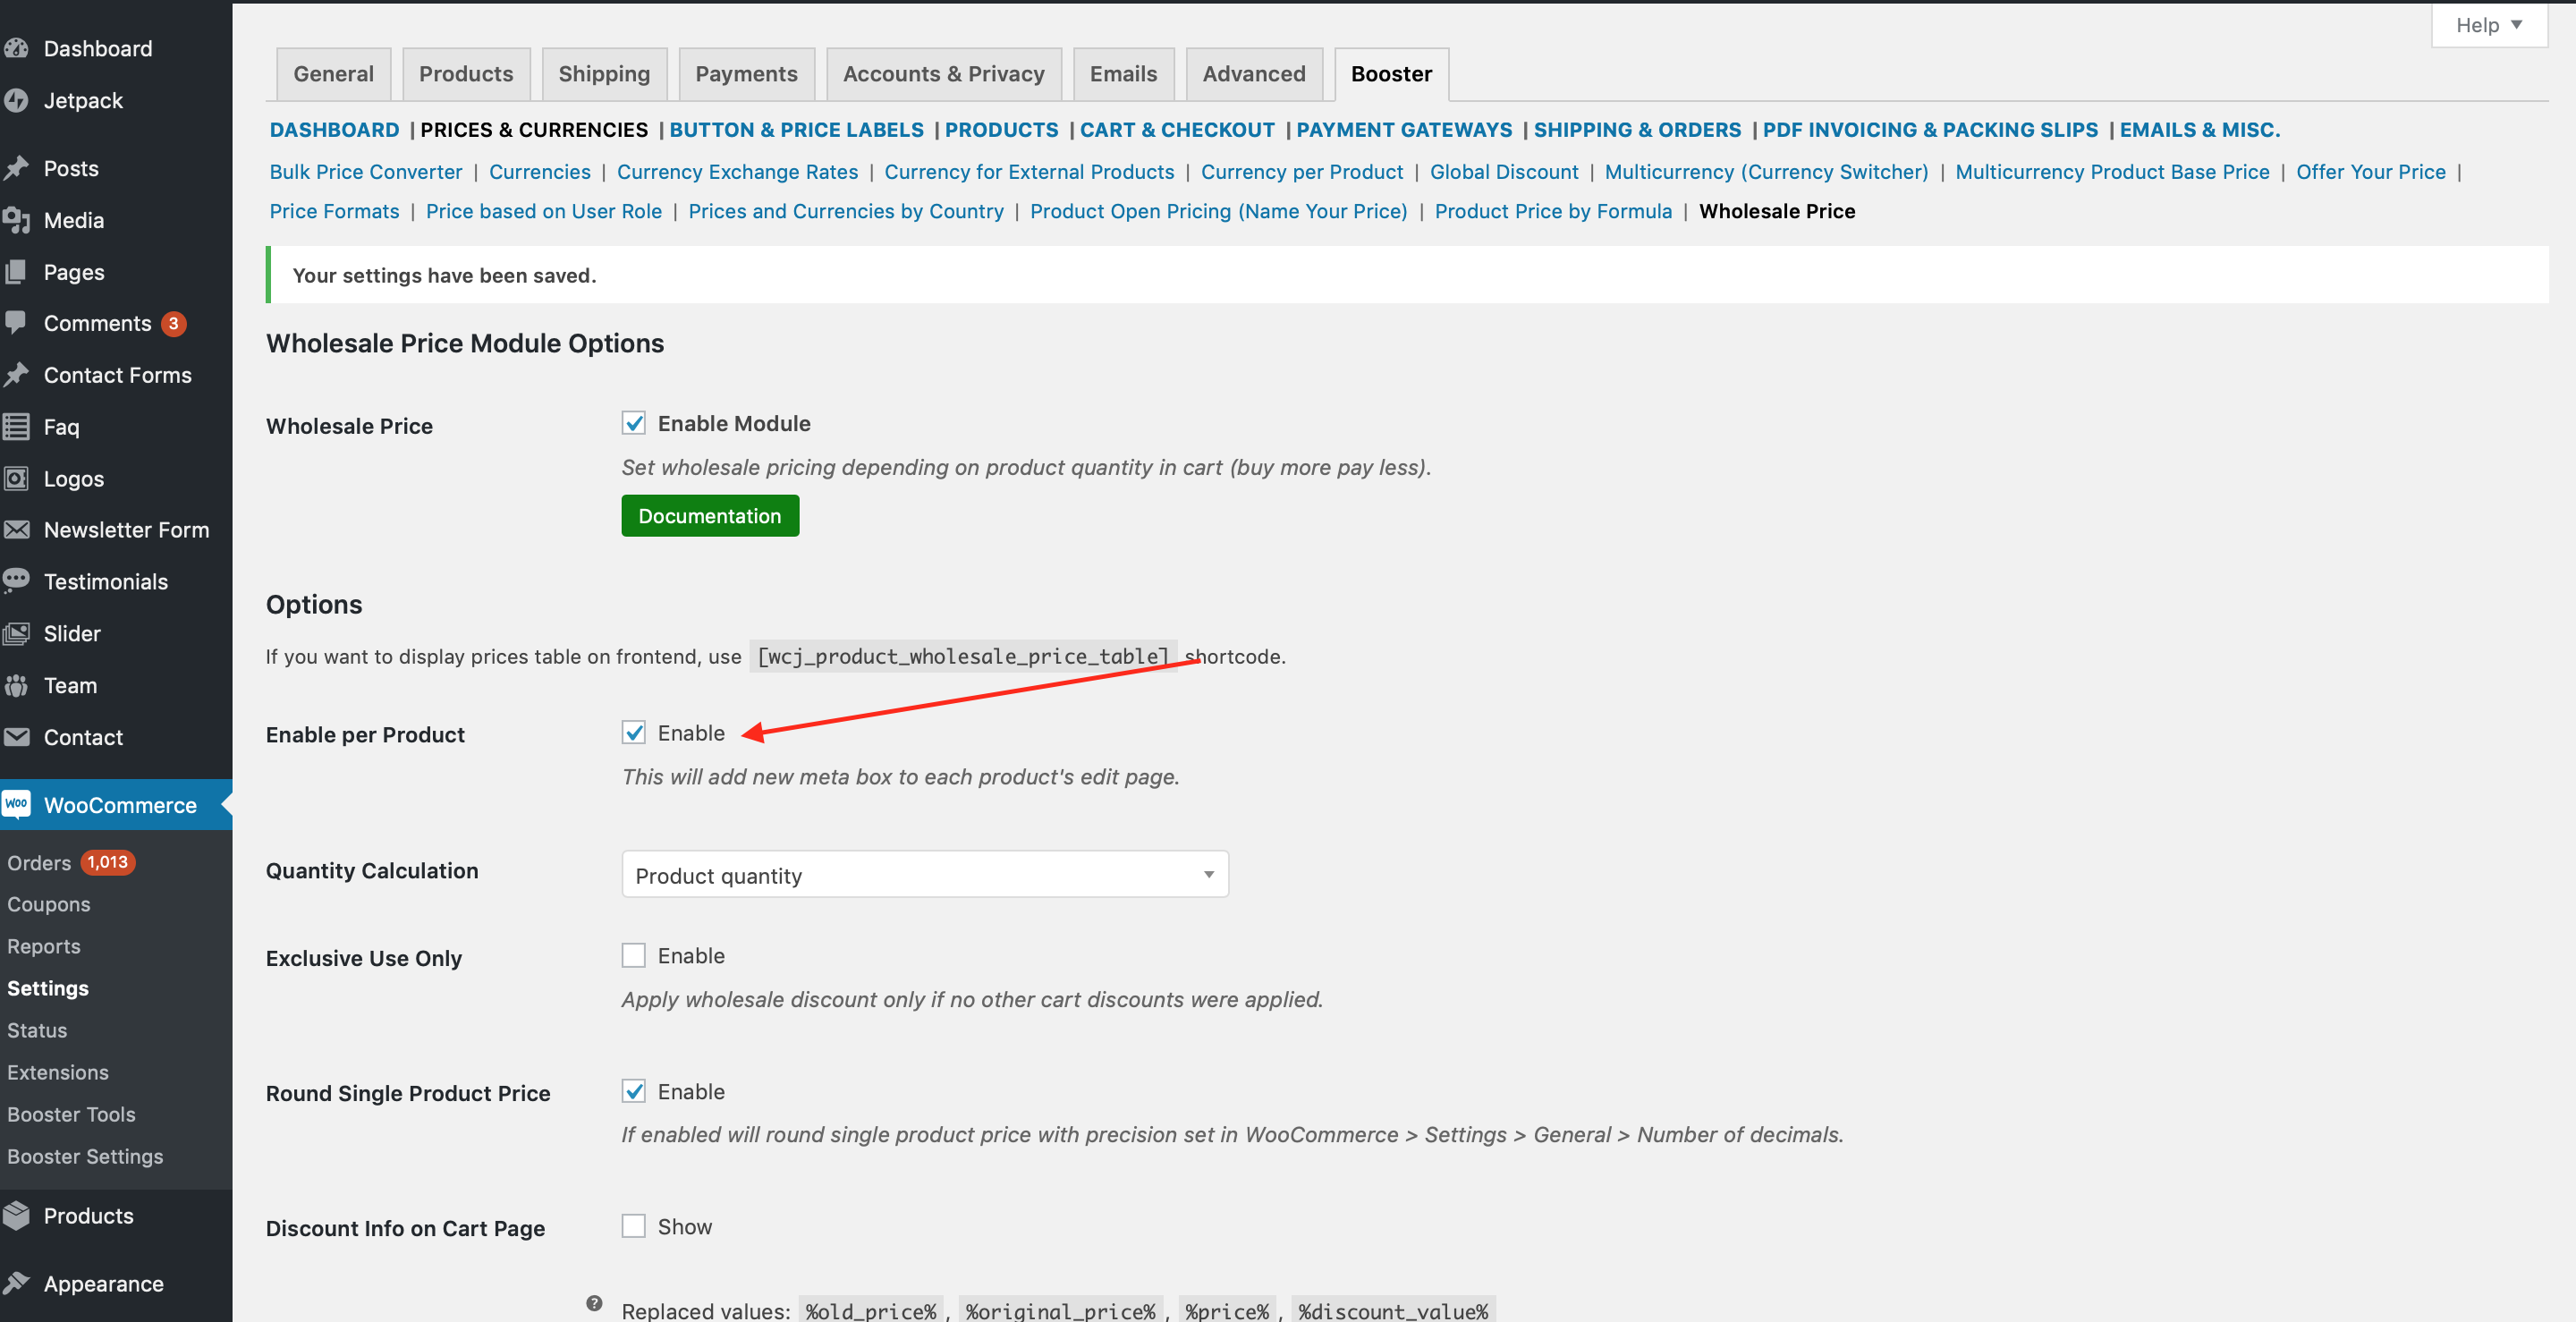Click the Logos icon in sidebar
Viewport: 2576px width, 1322px height.
click(16, 479)
